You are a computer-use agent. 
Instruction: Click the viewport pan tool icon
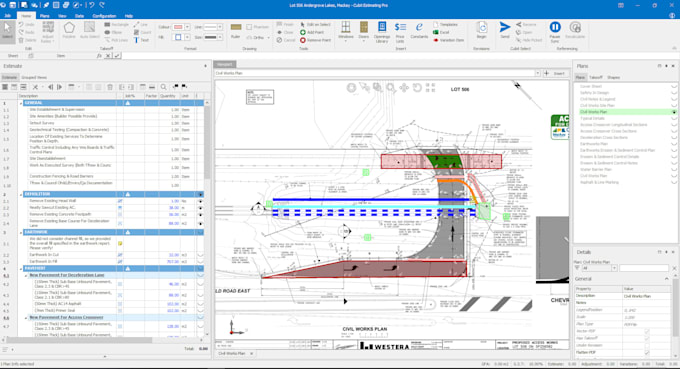tap(404, 88)
